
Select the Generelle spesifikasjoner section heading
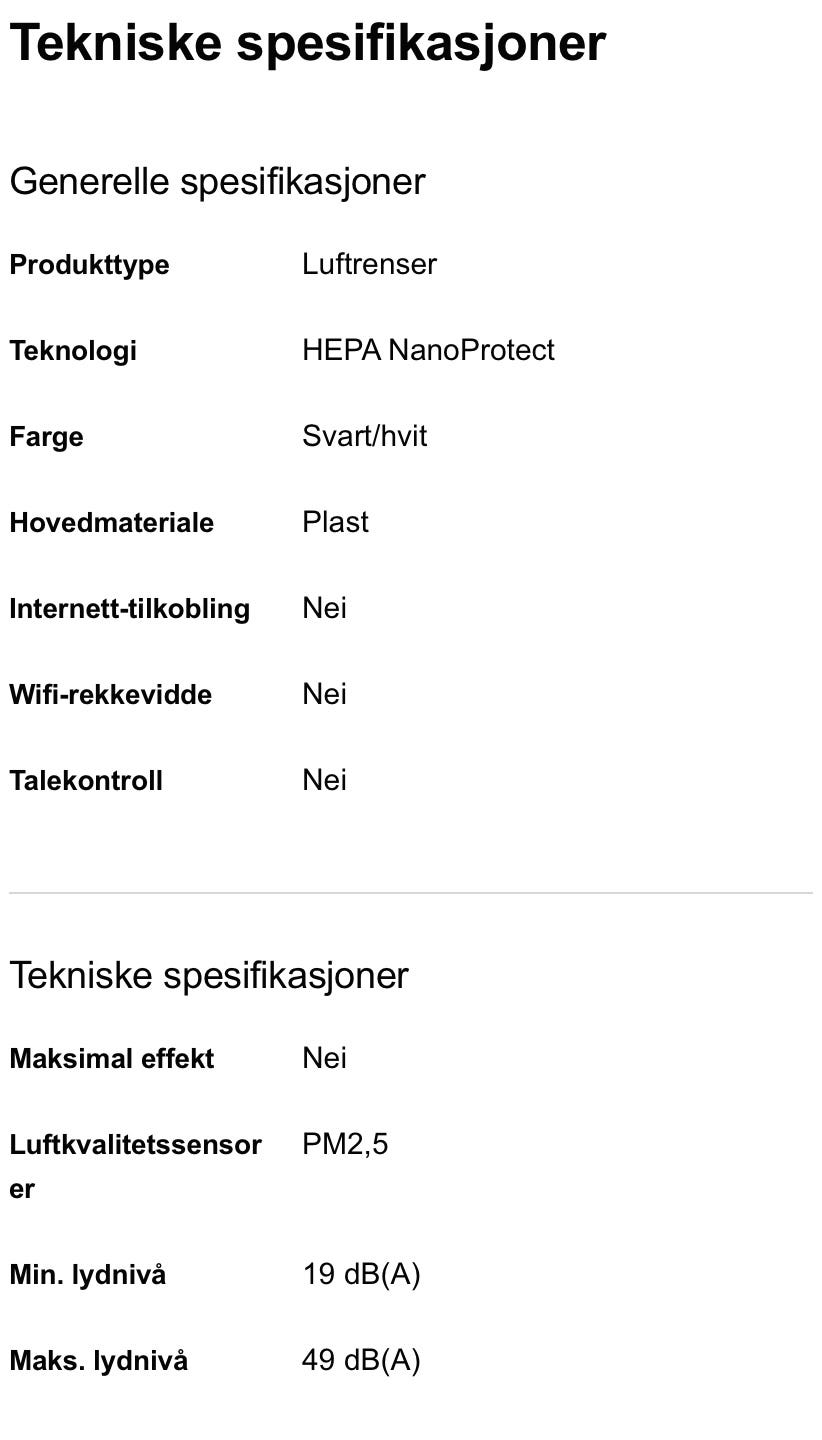click(217, 181)
